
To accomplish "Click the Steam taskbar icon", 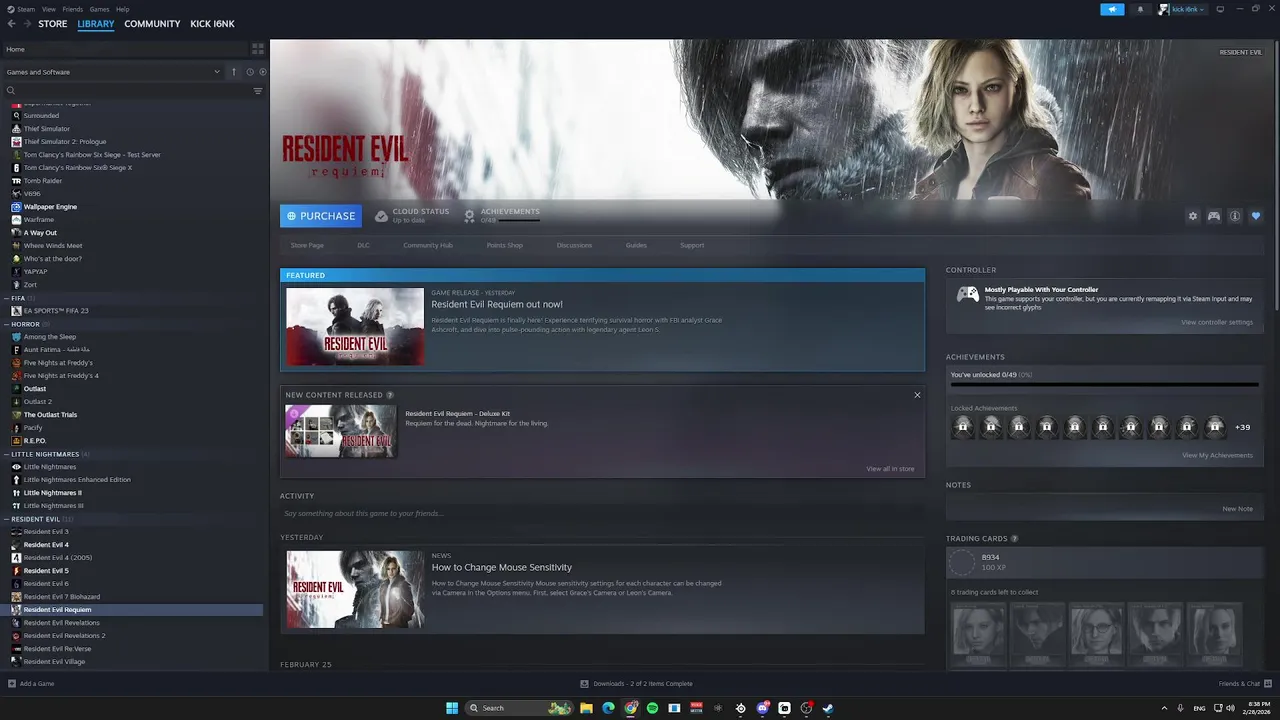I will pos(828,708).
